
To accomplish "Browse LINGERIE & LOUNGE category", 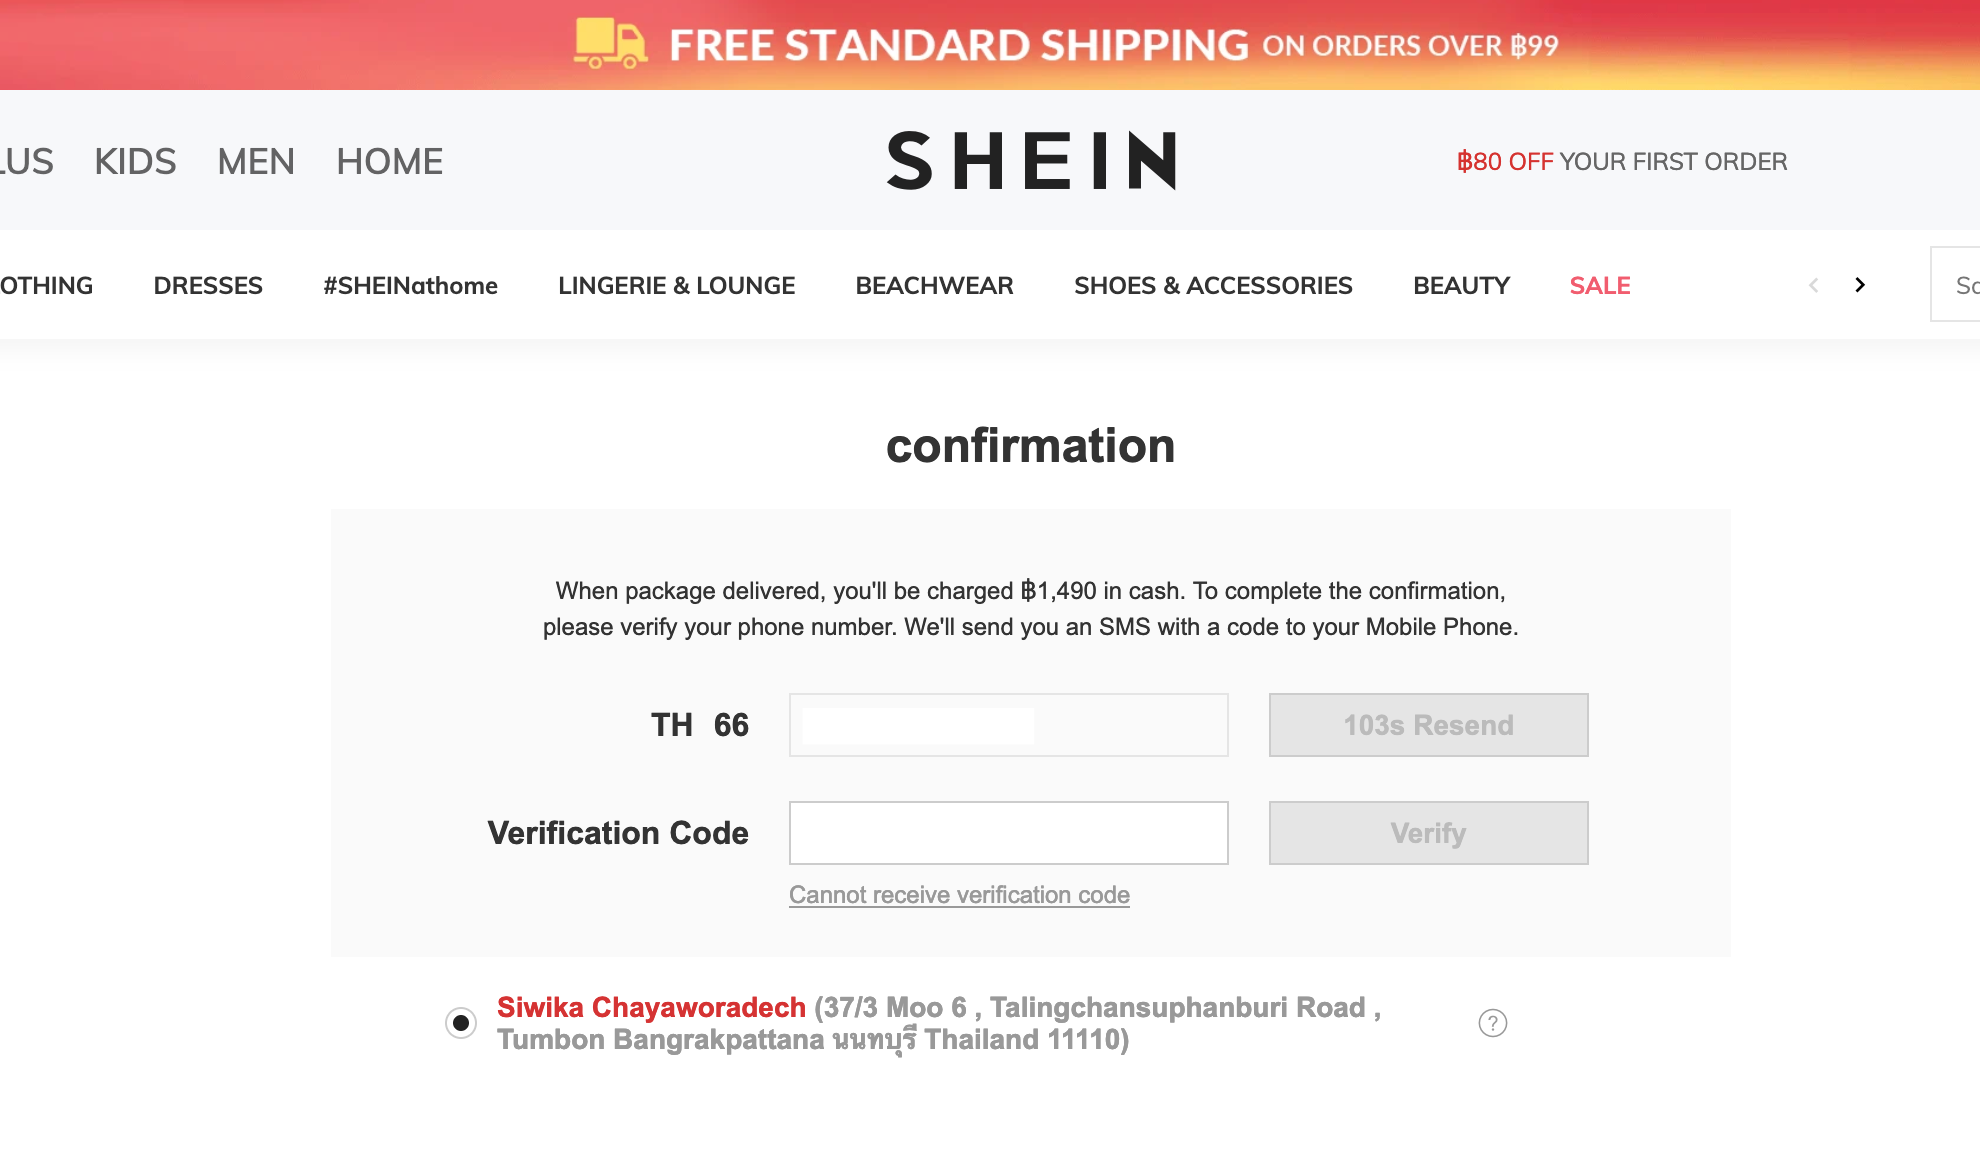I will (x=676, y=285).
